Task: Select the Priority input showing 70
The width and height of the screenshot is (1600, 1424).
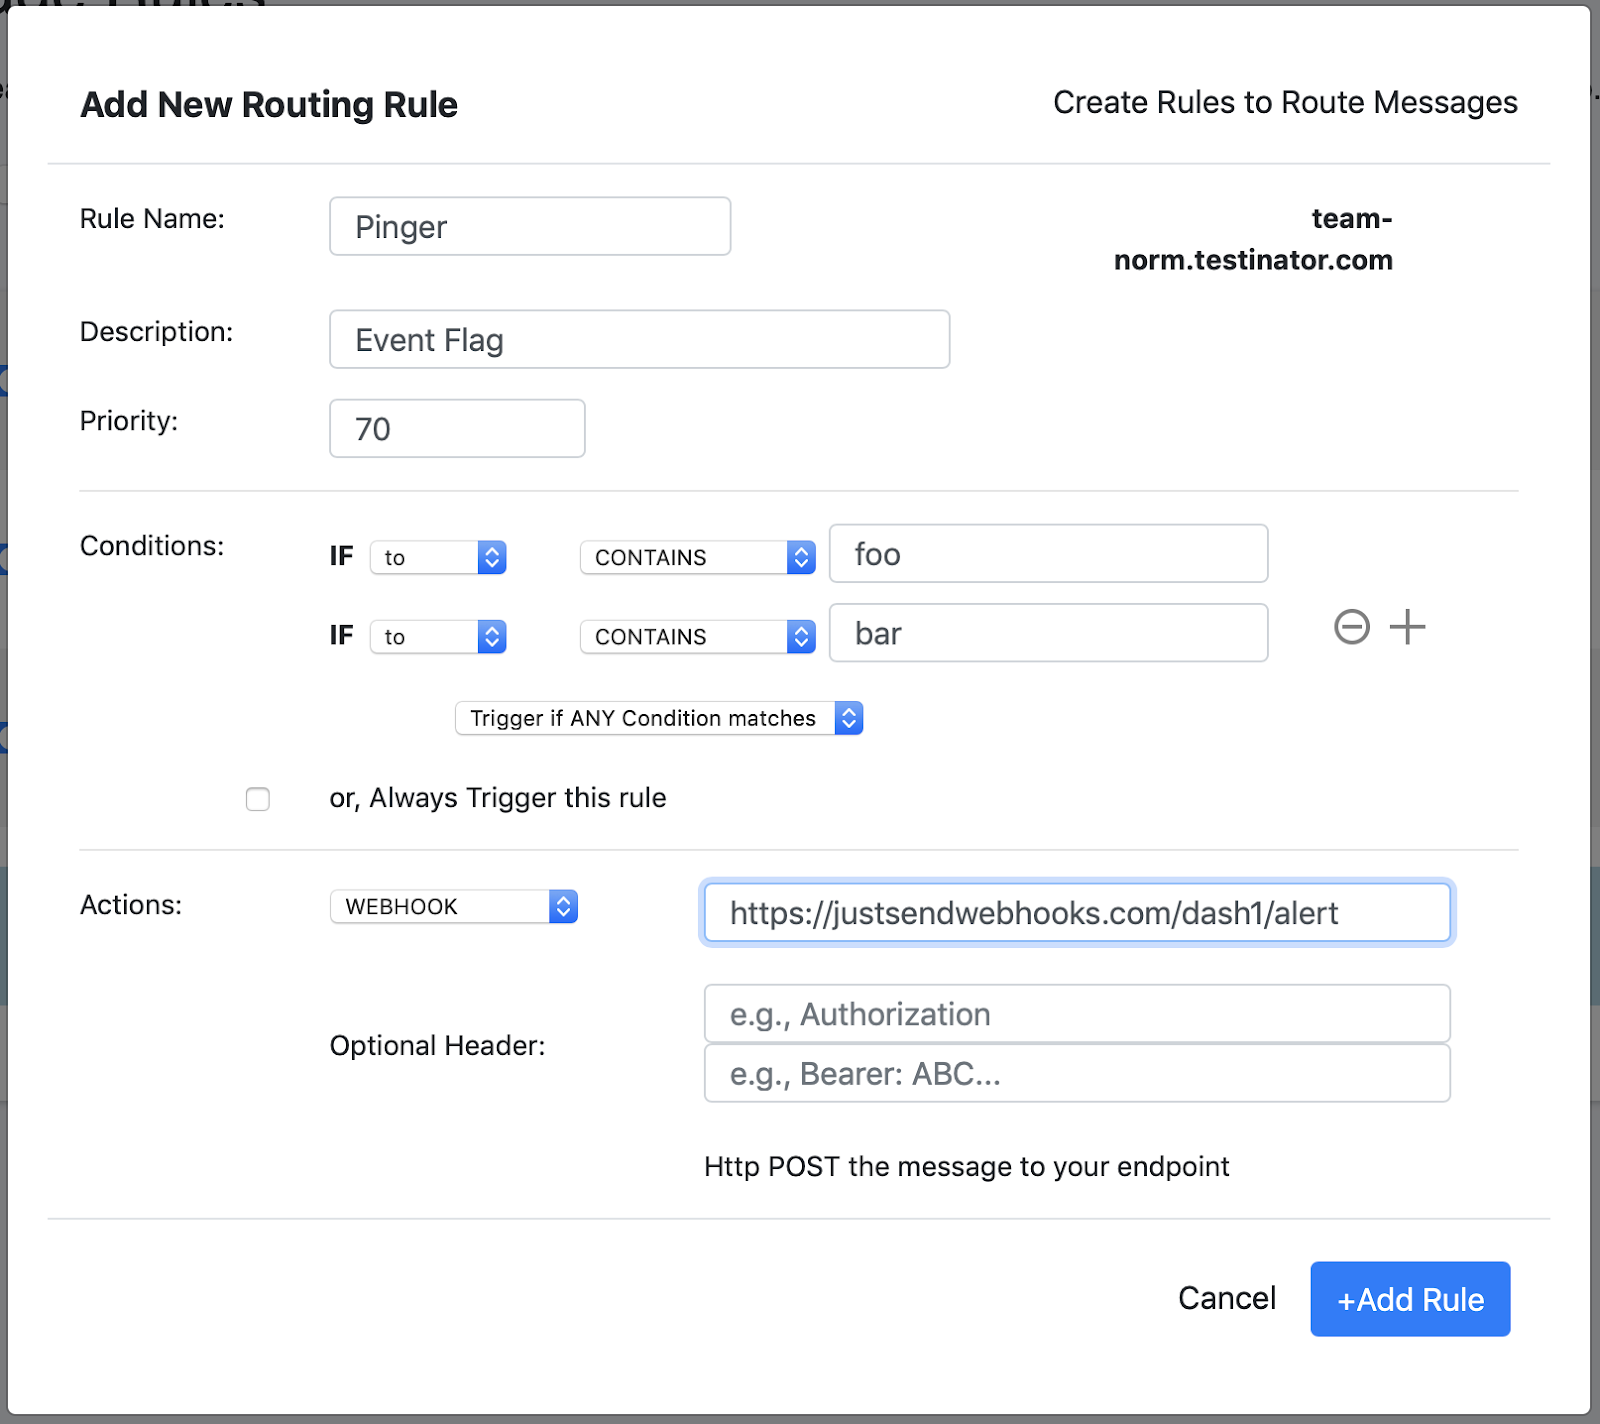Action: point(457,429)
